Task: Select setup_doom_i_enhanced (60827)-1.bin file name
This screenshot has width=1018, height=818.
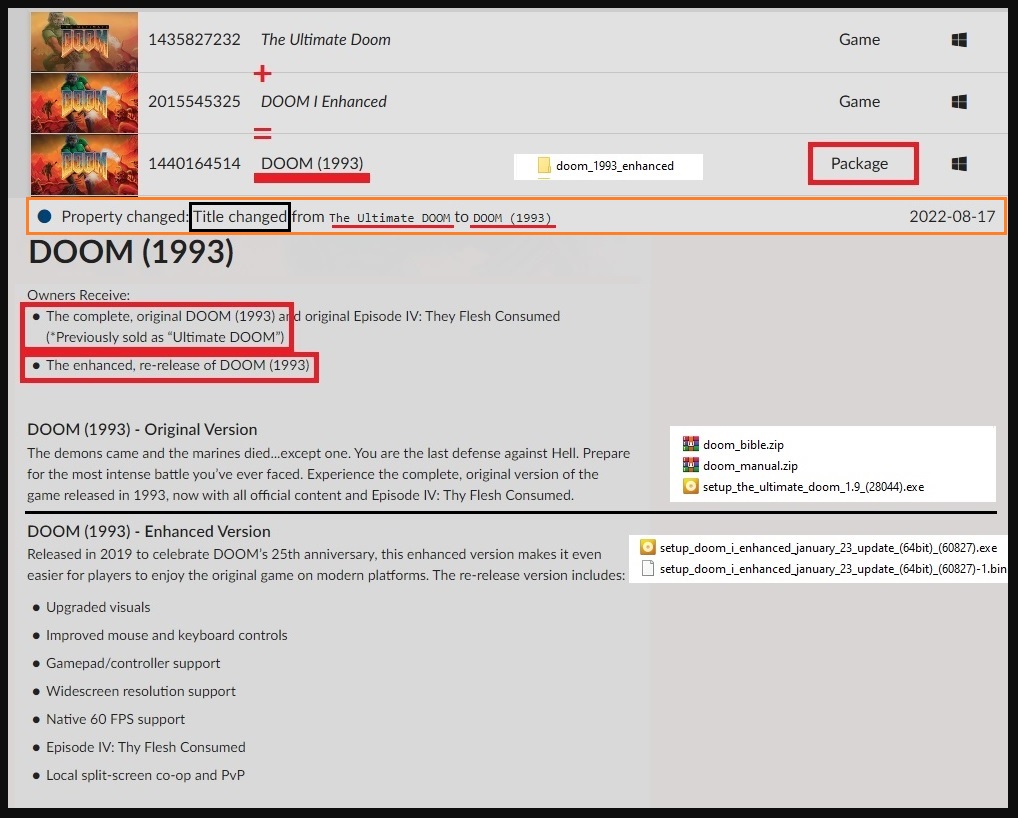Action: [x=833, y=569]
